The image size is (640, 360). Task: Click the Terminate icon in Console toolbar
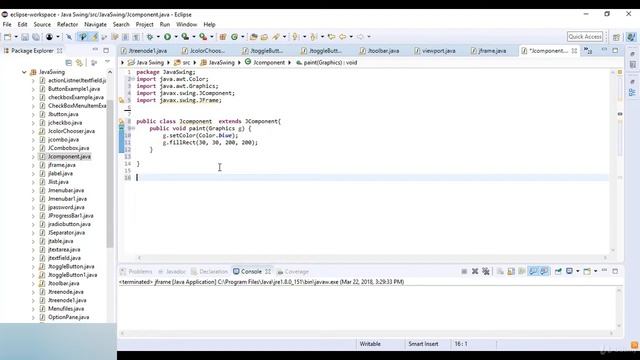pyautogui.click(x=464, y=271)
